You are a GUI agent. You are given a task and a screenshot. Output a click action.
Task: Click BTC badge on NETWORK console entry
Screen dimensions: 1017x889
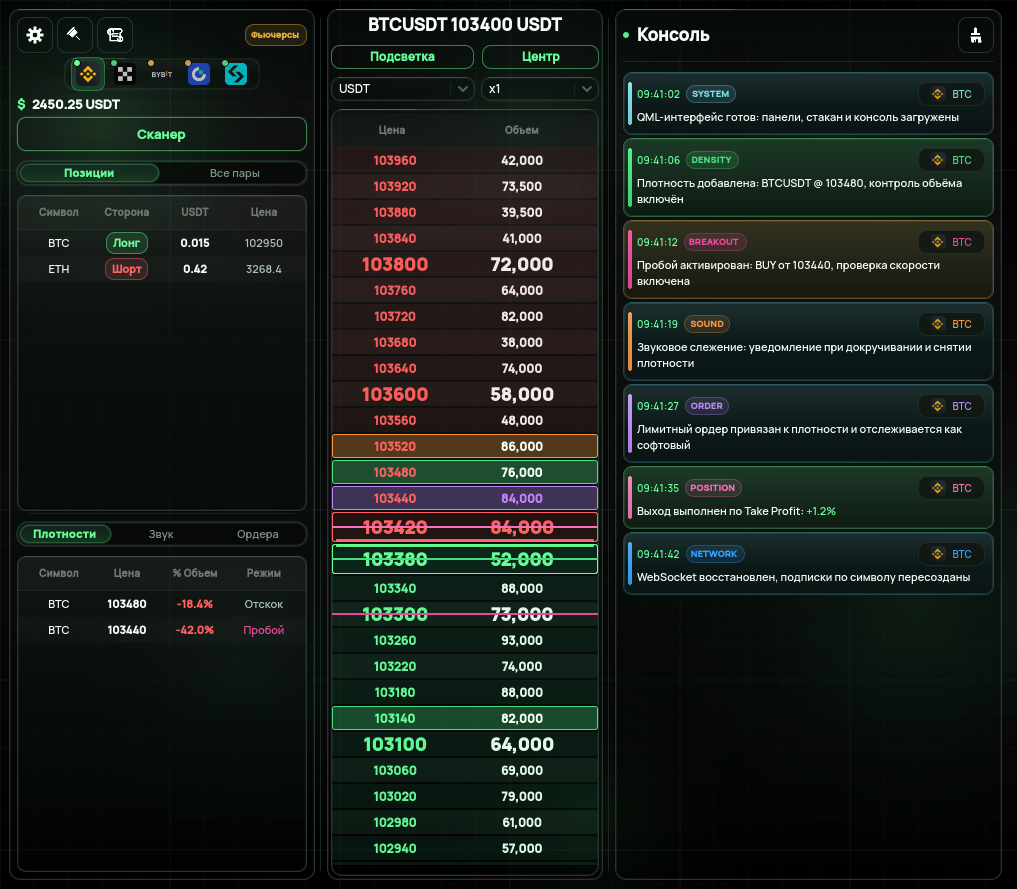pos(951,554)
